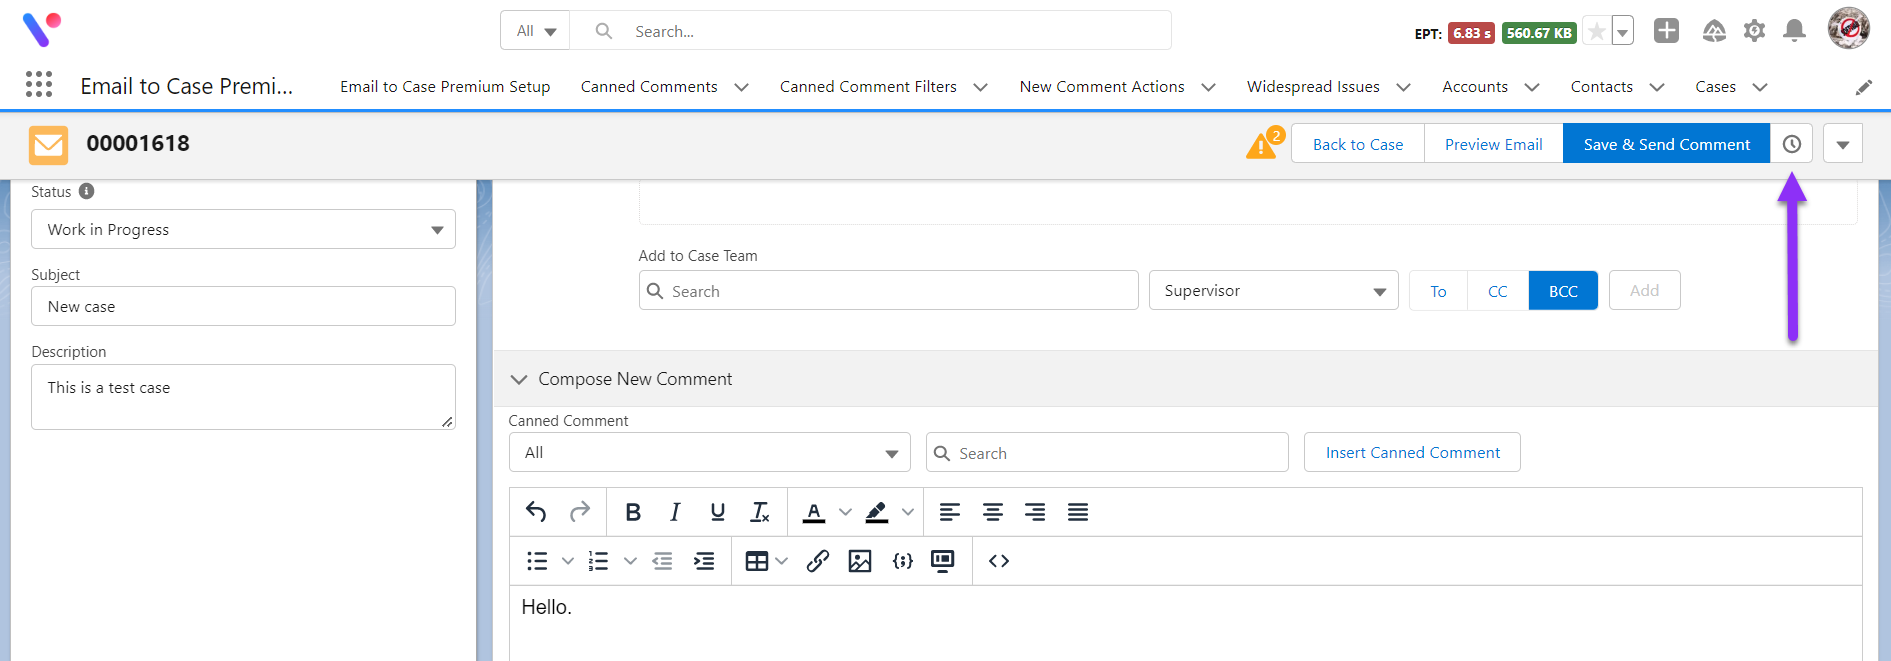Open more actions dropdown beside clock
Screen dimensions: 1891x661
coord(1843,144)
